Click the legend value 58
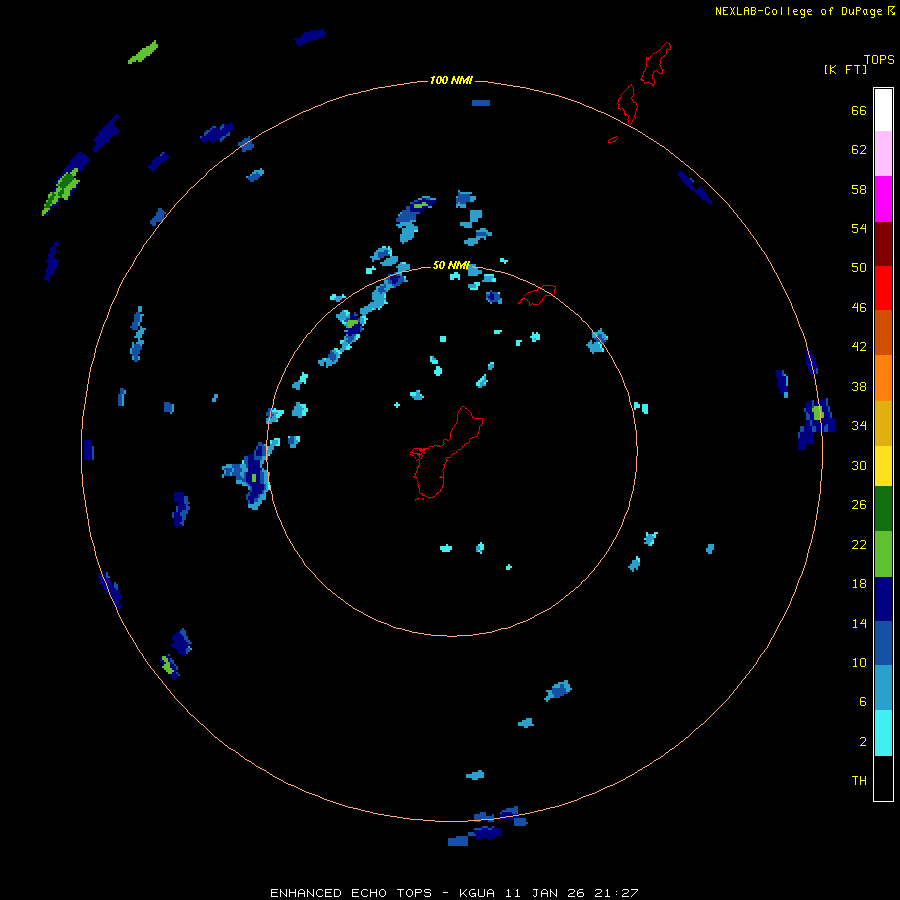 859,189
